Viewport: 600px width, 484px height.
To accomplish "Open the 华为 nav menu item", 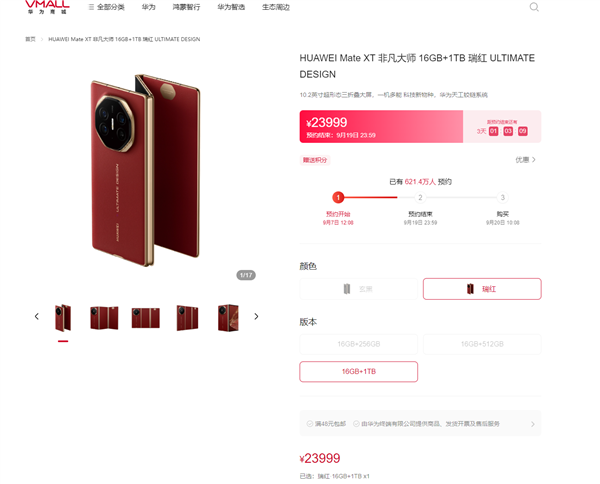I will pos(148,7).
